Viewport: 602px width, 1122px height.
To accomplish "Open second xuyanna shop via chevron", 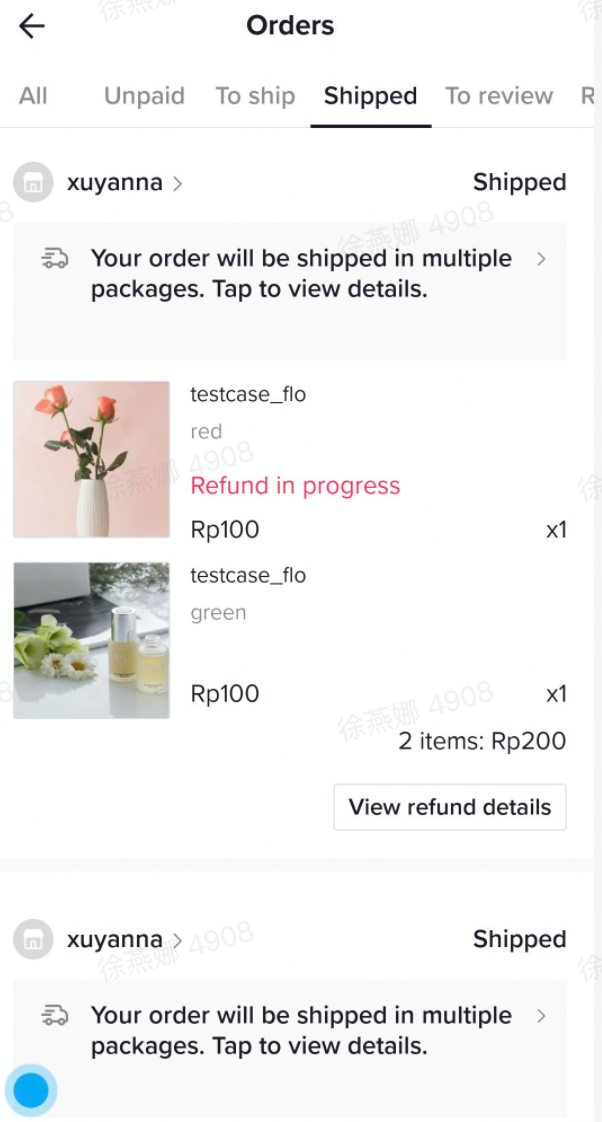I will click(178, 940).
